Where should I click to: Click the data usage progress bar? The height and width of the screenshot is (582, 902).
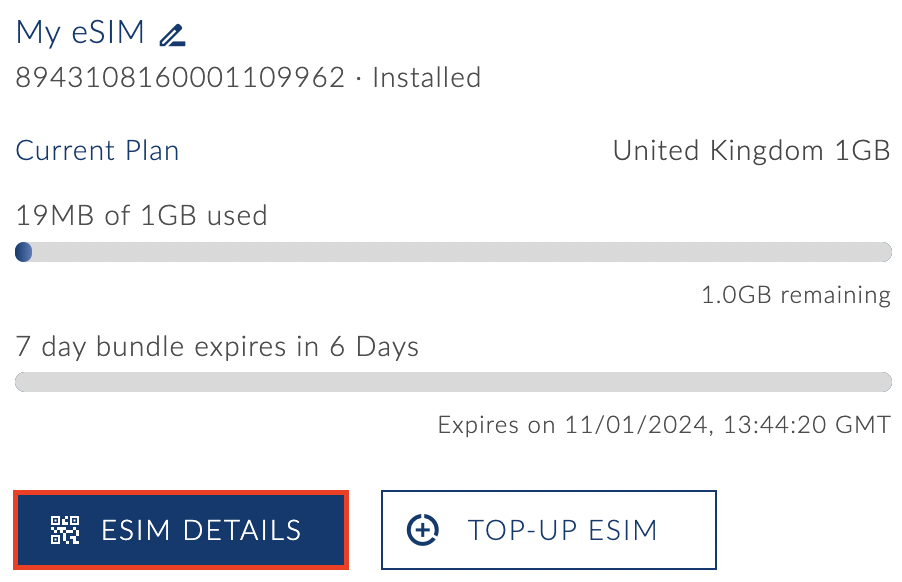(x=451, y=252)
